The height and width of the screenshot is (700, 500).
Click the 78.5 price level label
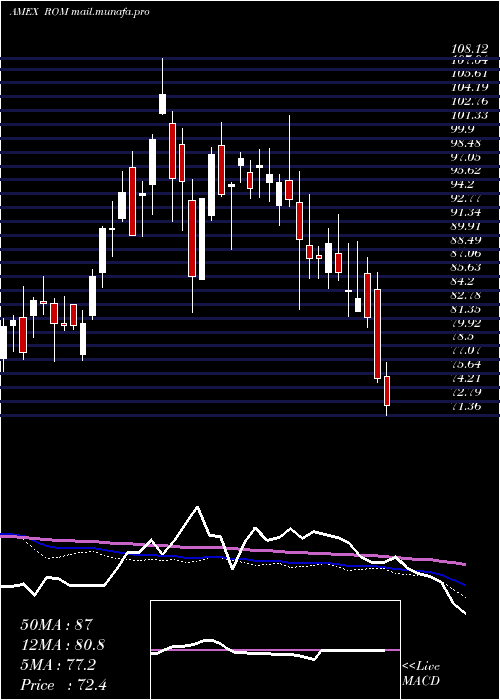462,336
